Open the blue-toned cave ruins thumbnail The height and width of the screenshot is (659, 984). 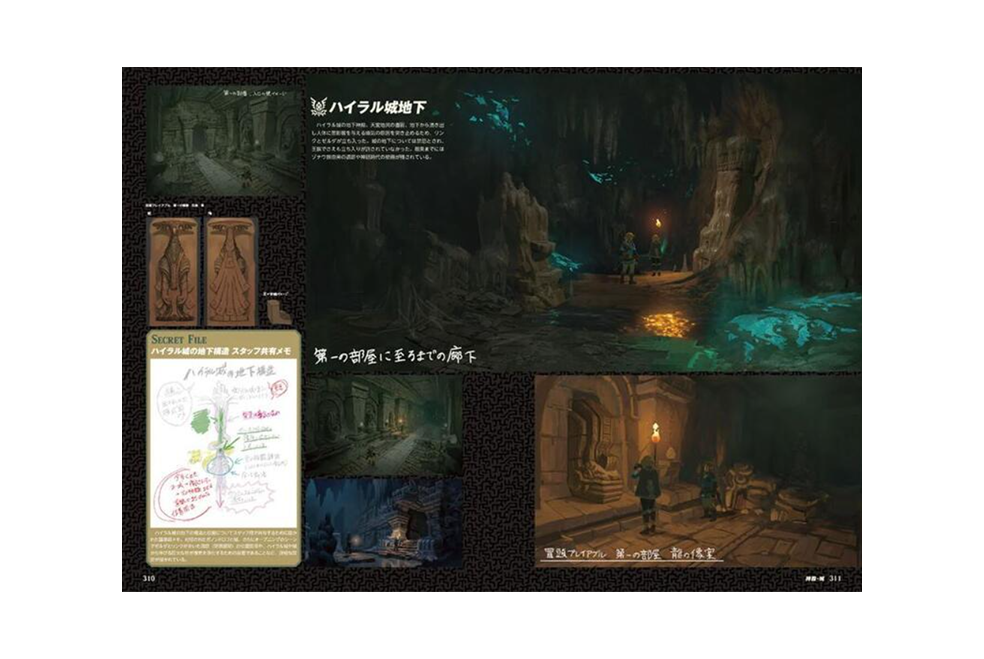point(384,521)
